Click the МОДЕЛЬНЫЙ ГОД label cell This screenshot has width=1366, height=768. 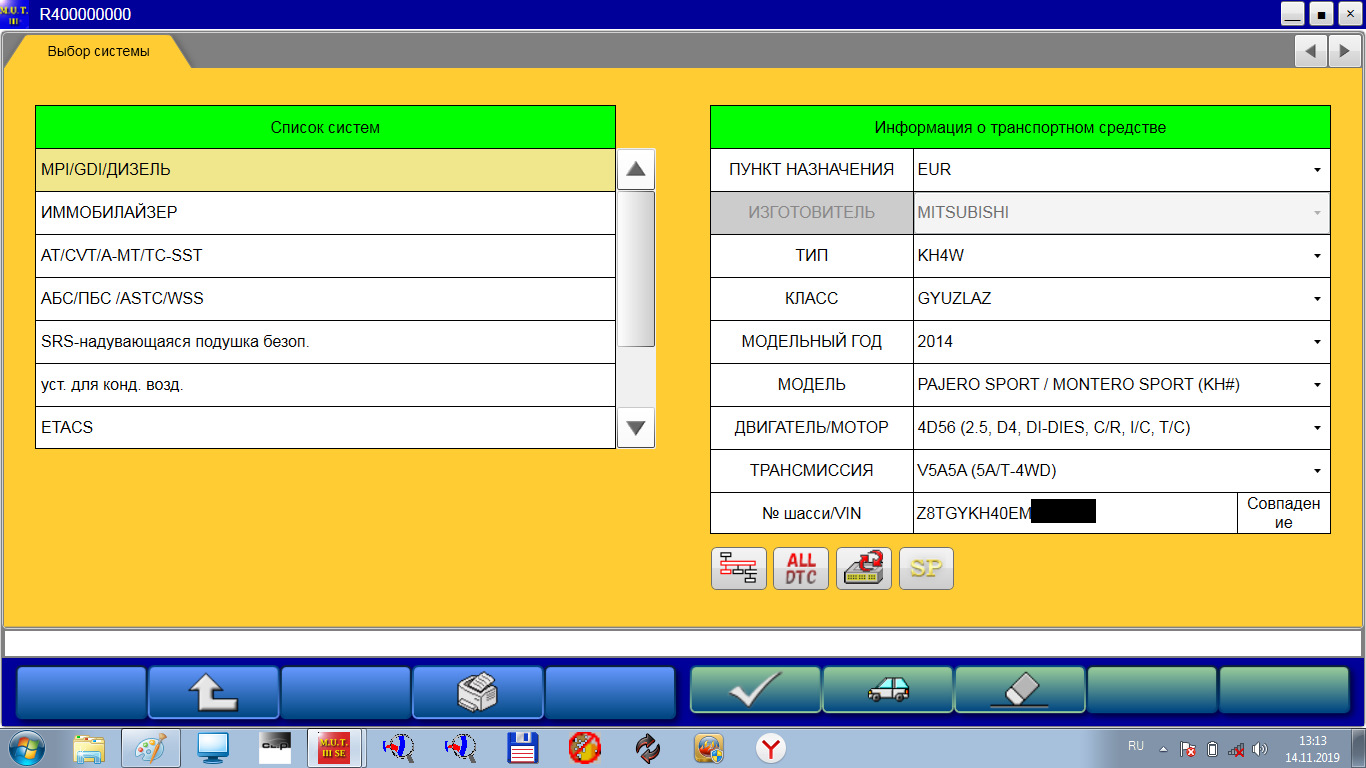(x=812, y=342)
